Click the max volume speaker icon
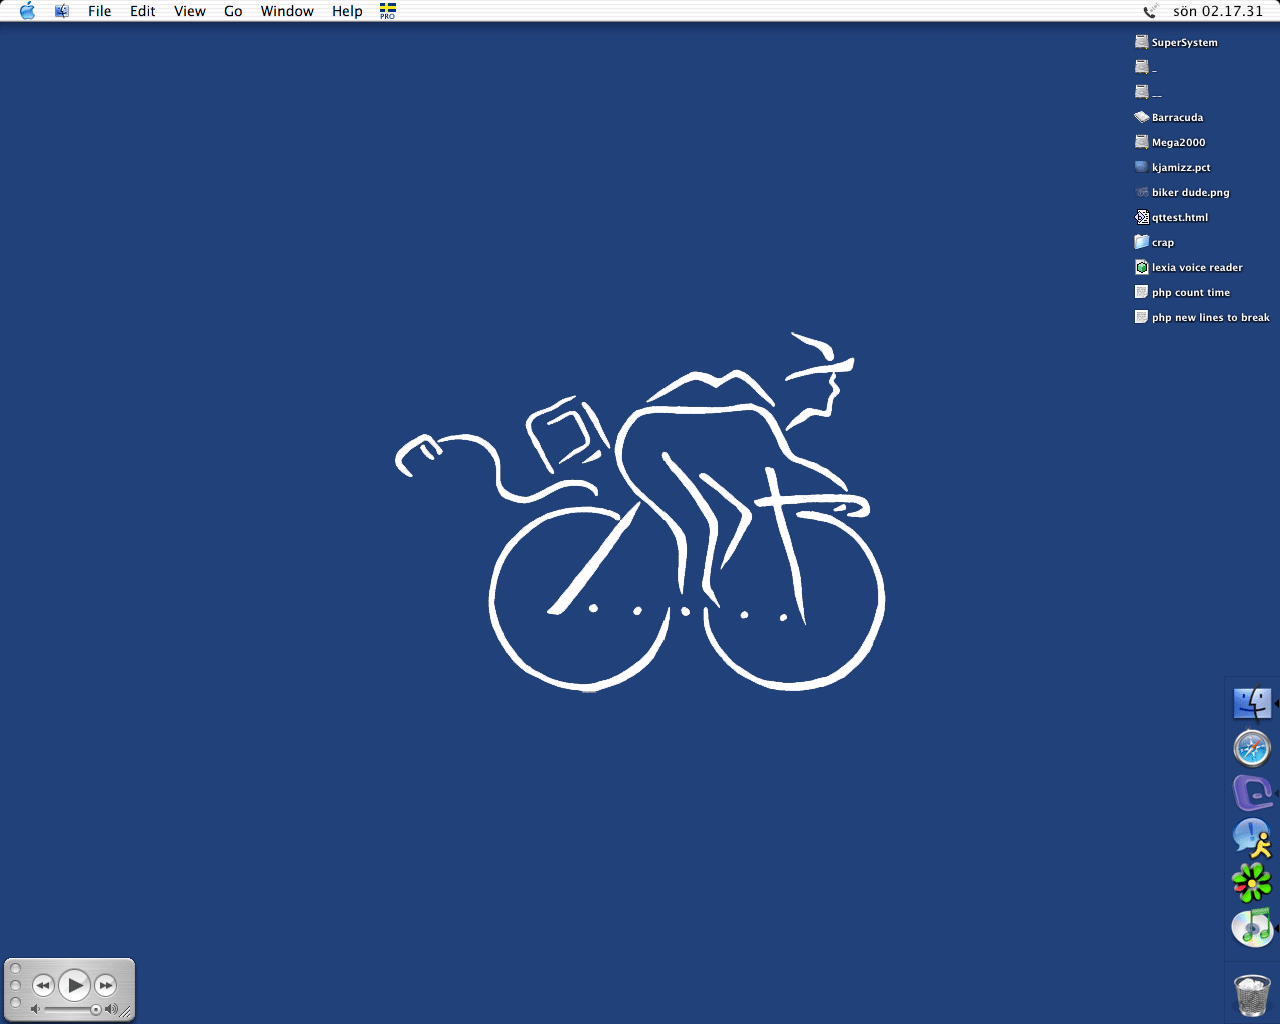Screen dimensions: 1280x1024 click(x=111, y=1010)
